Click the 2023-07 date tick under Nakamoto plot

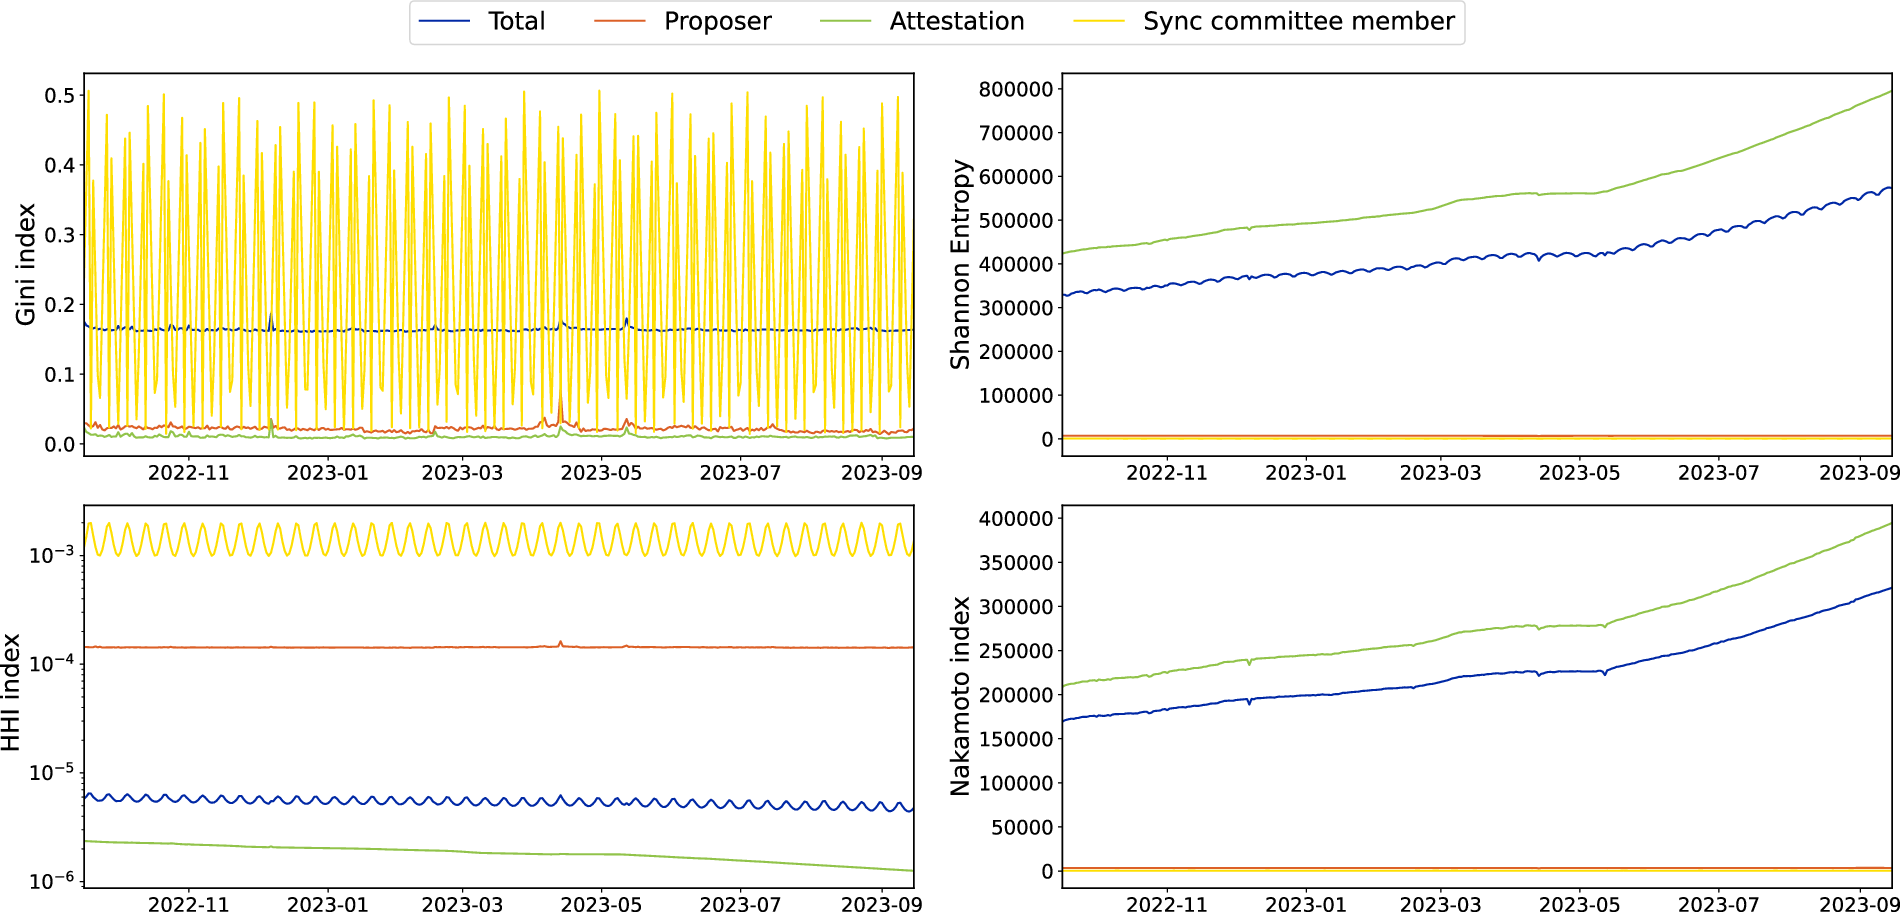point(1718,904)
